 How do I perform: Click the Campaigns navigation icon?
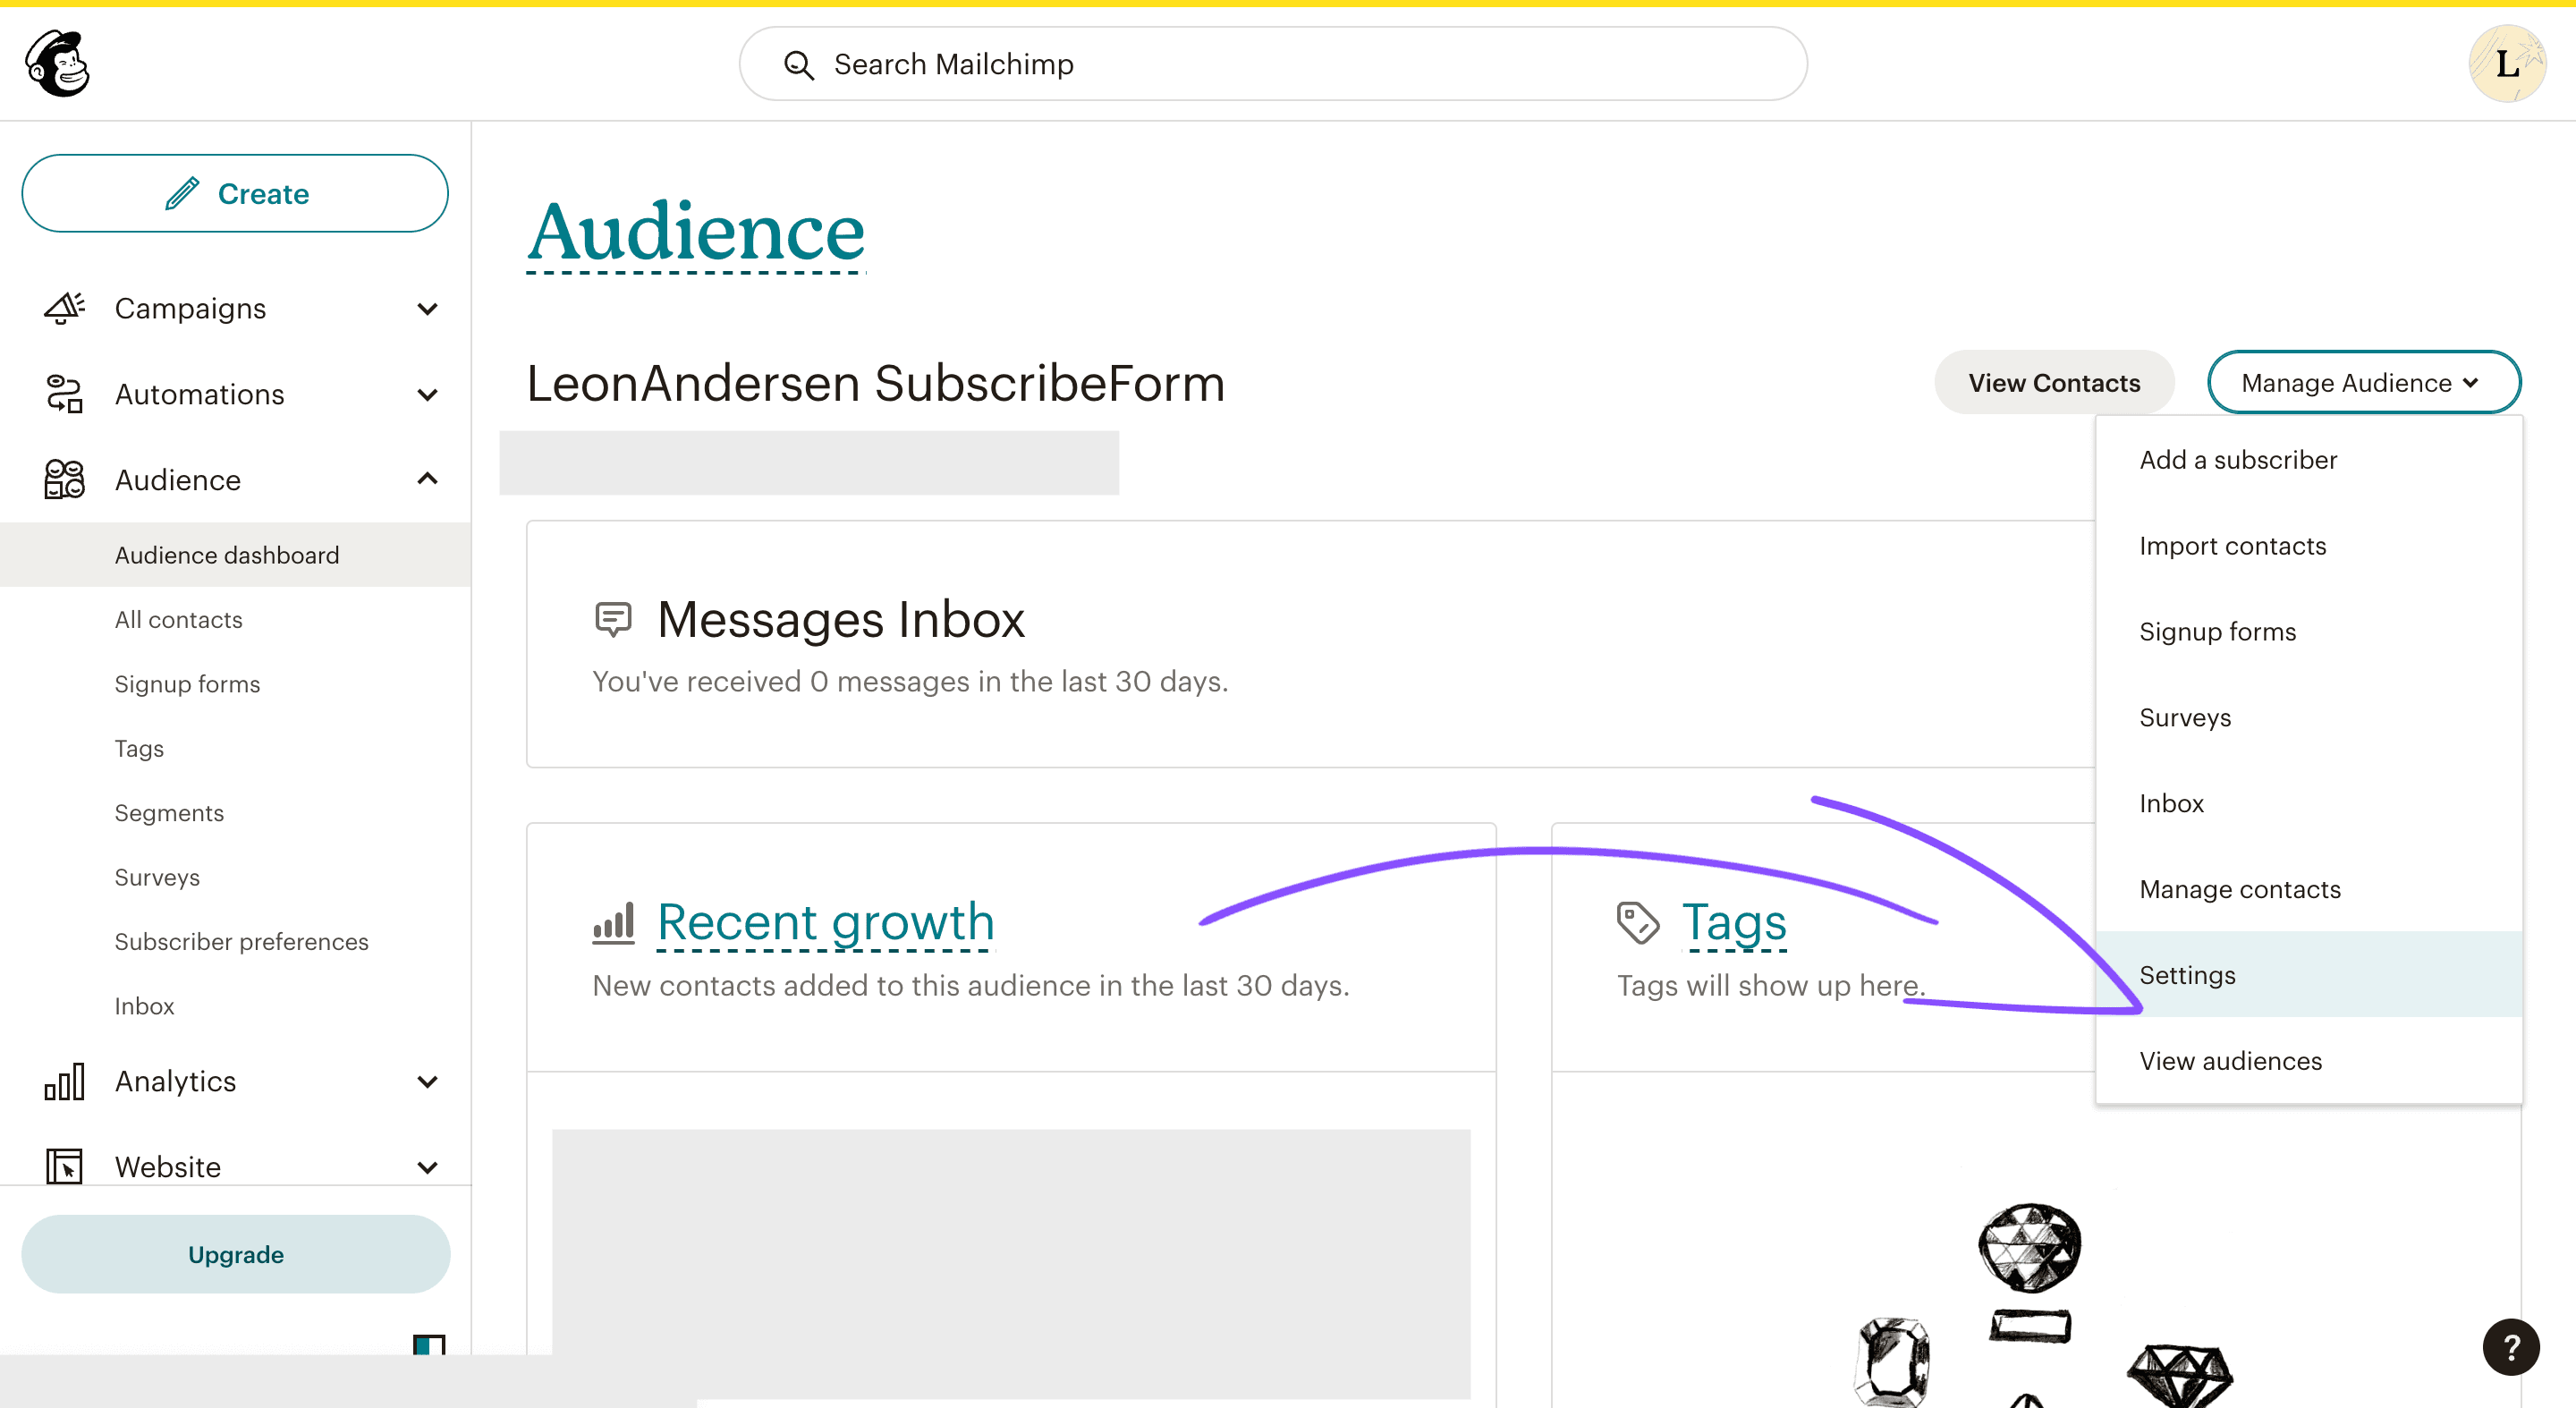(64, 307)
